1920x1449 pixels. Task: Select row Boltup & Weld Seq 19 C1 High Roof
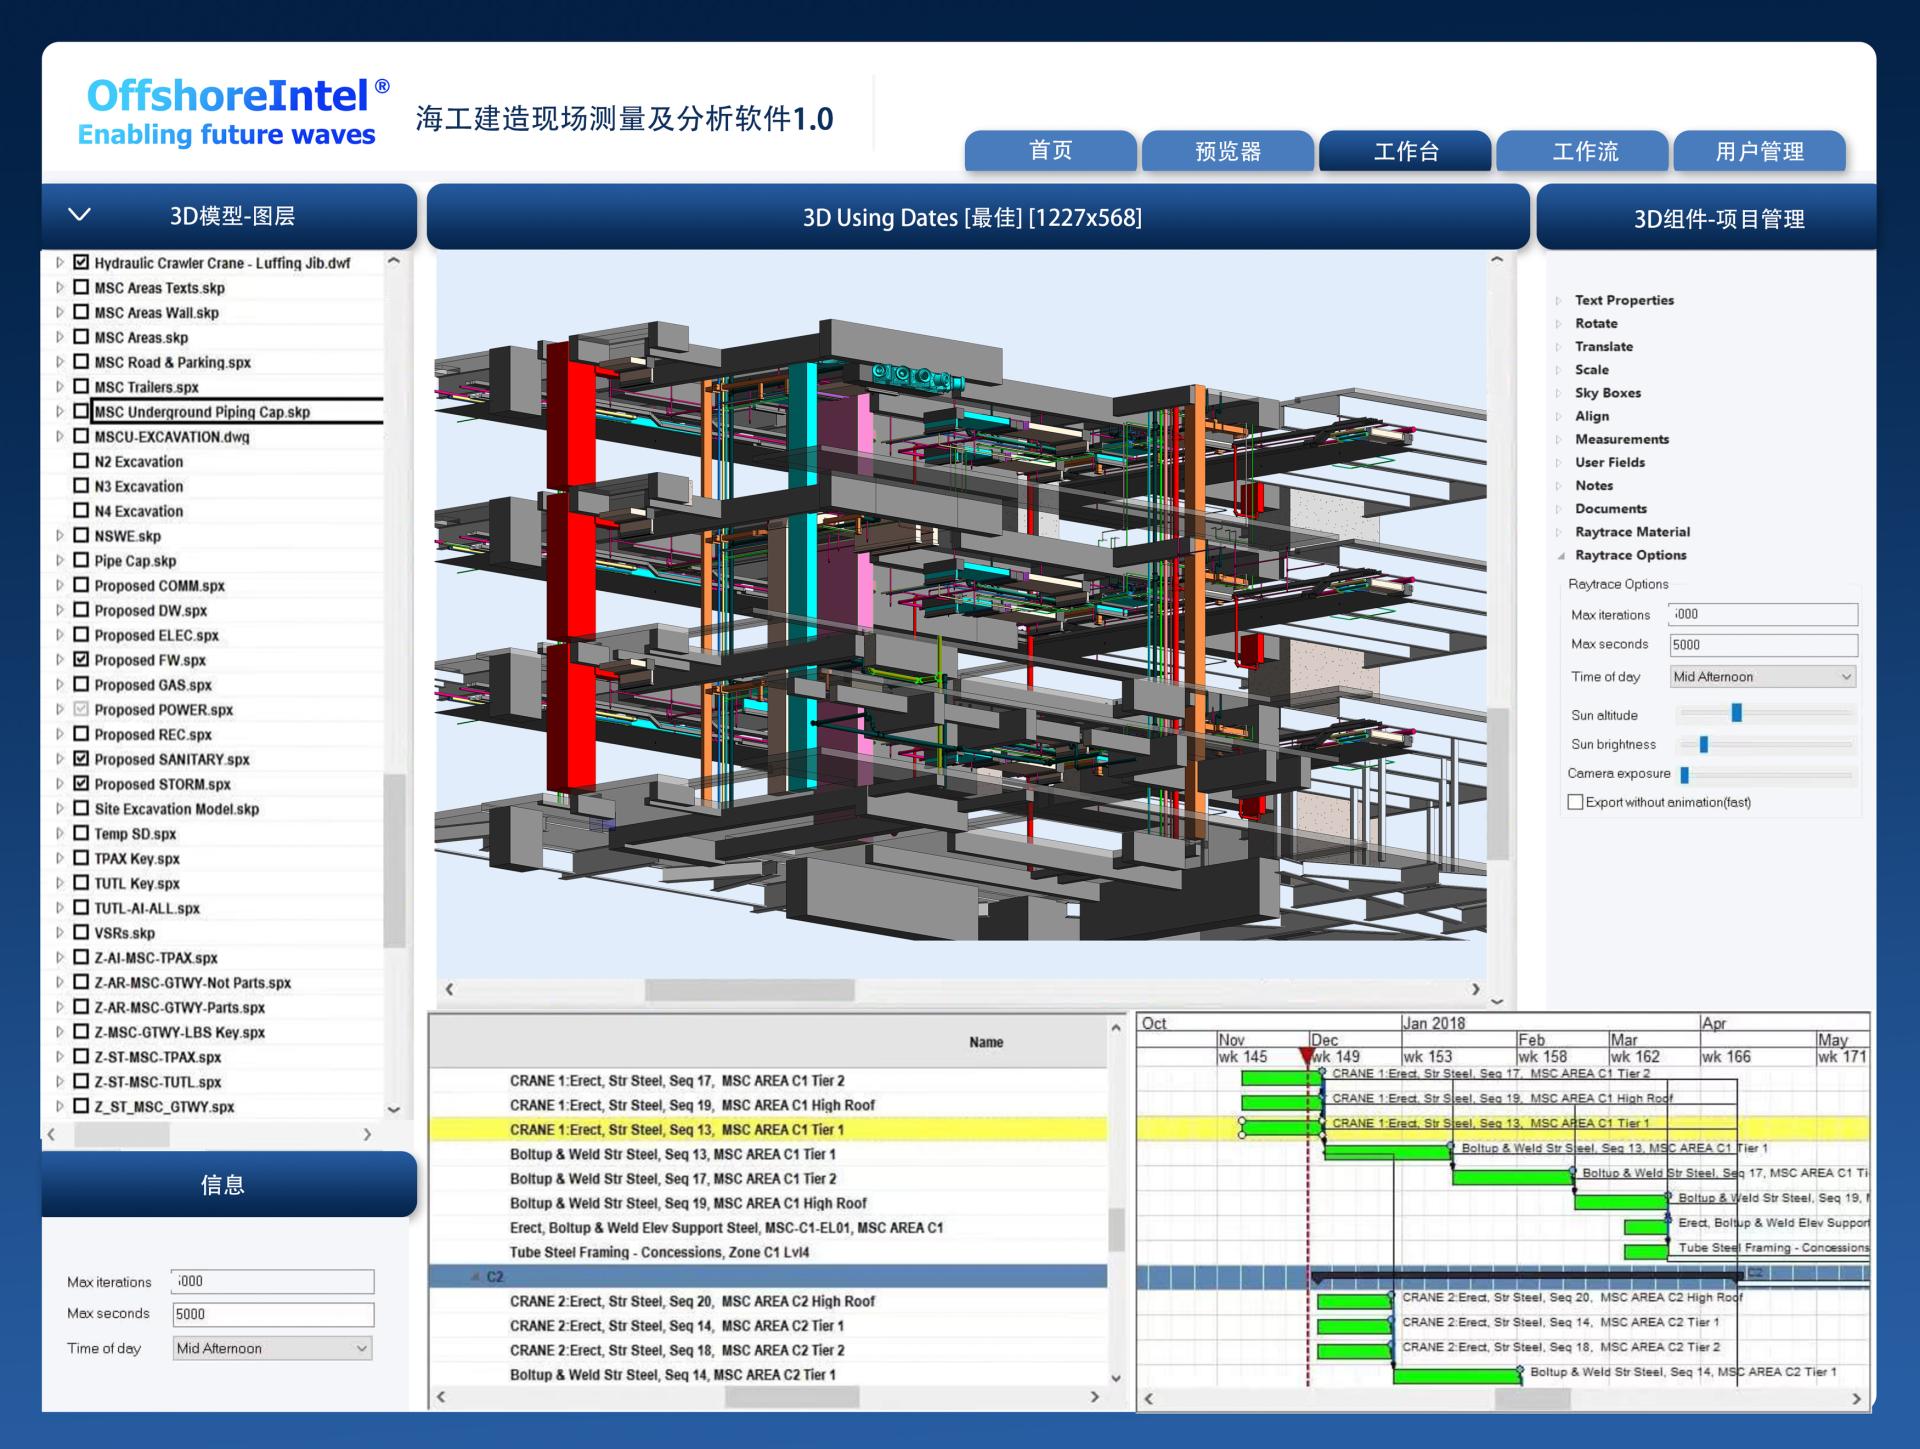(x=768, y=1203)
